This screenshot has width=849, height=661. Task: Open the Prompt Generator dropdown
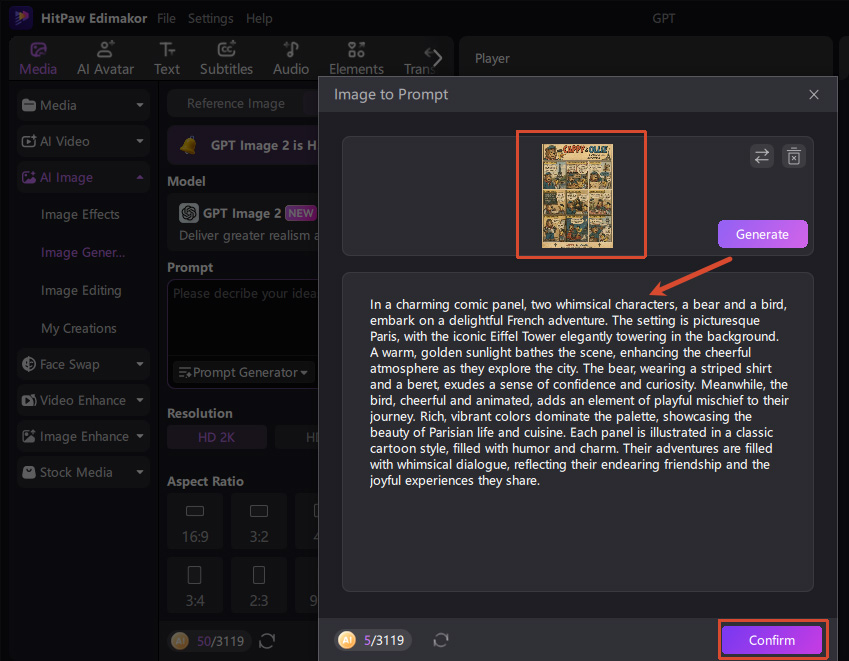click(x=244, y=372)
